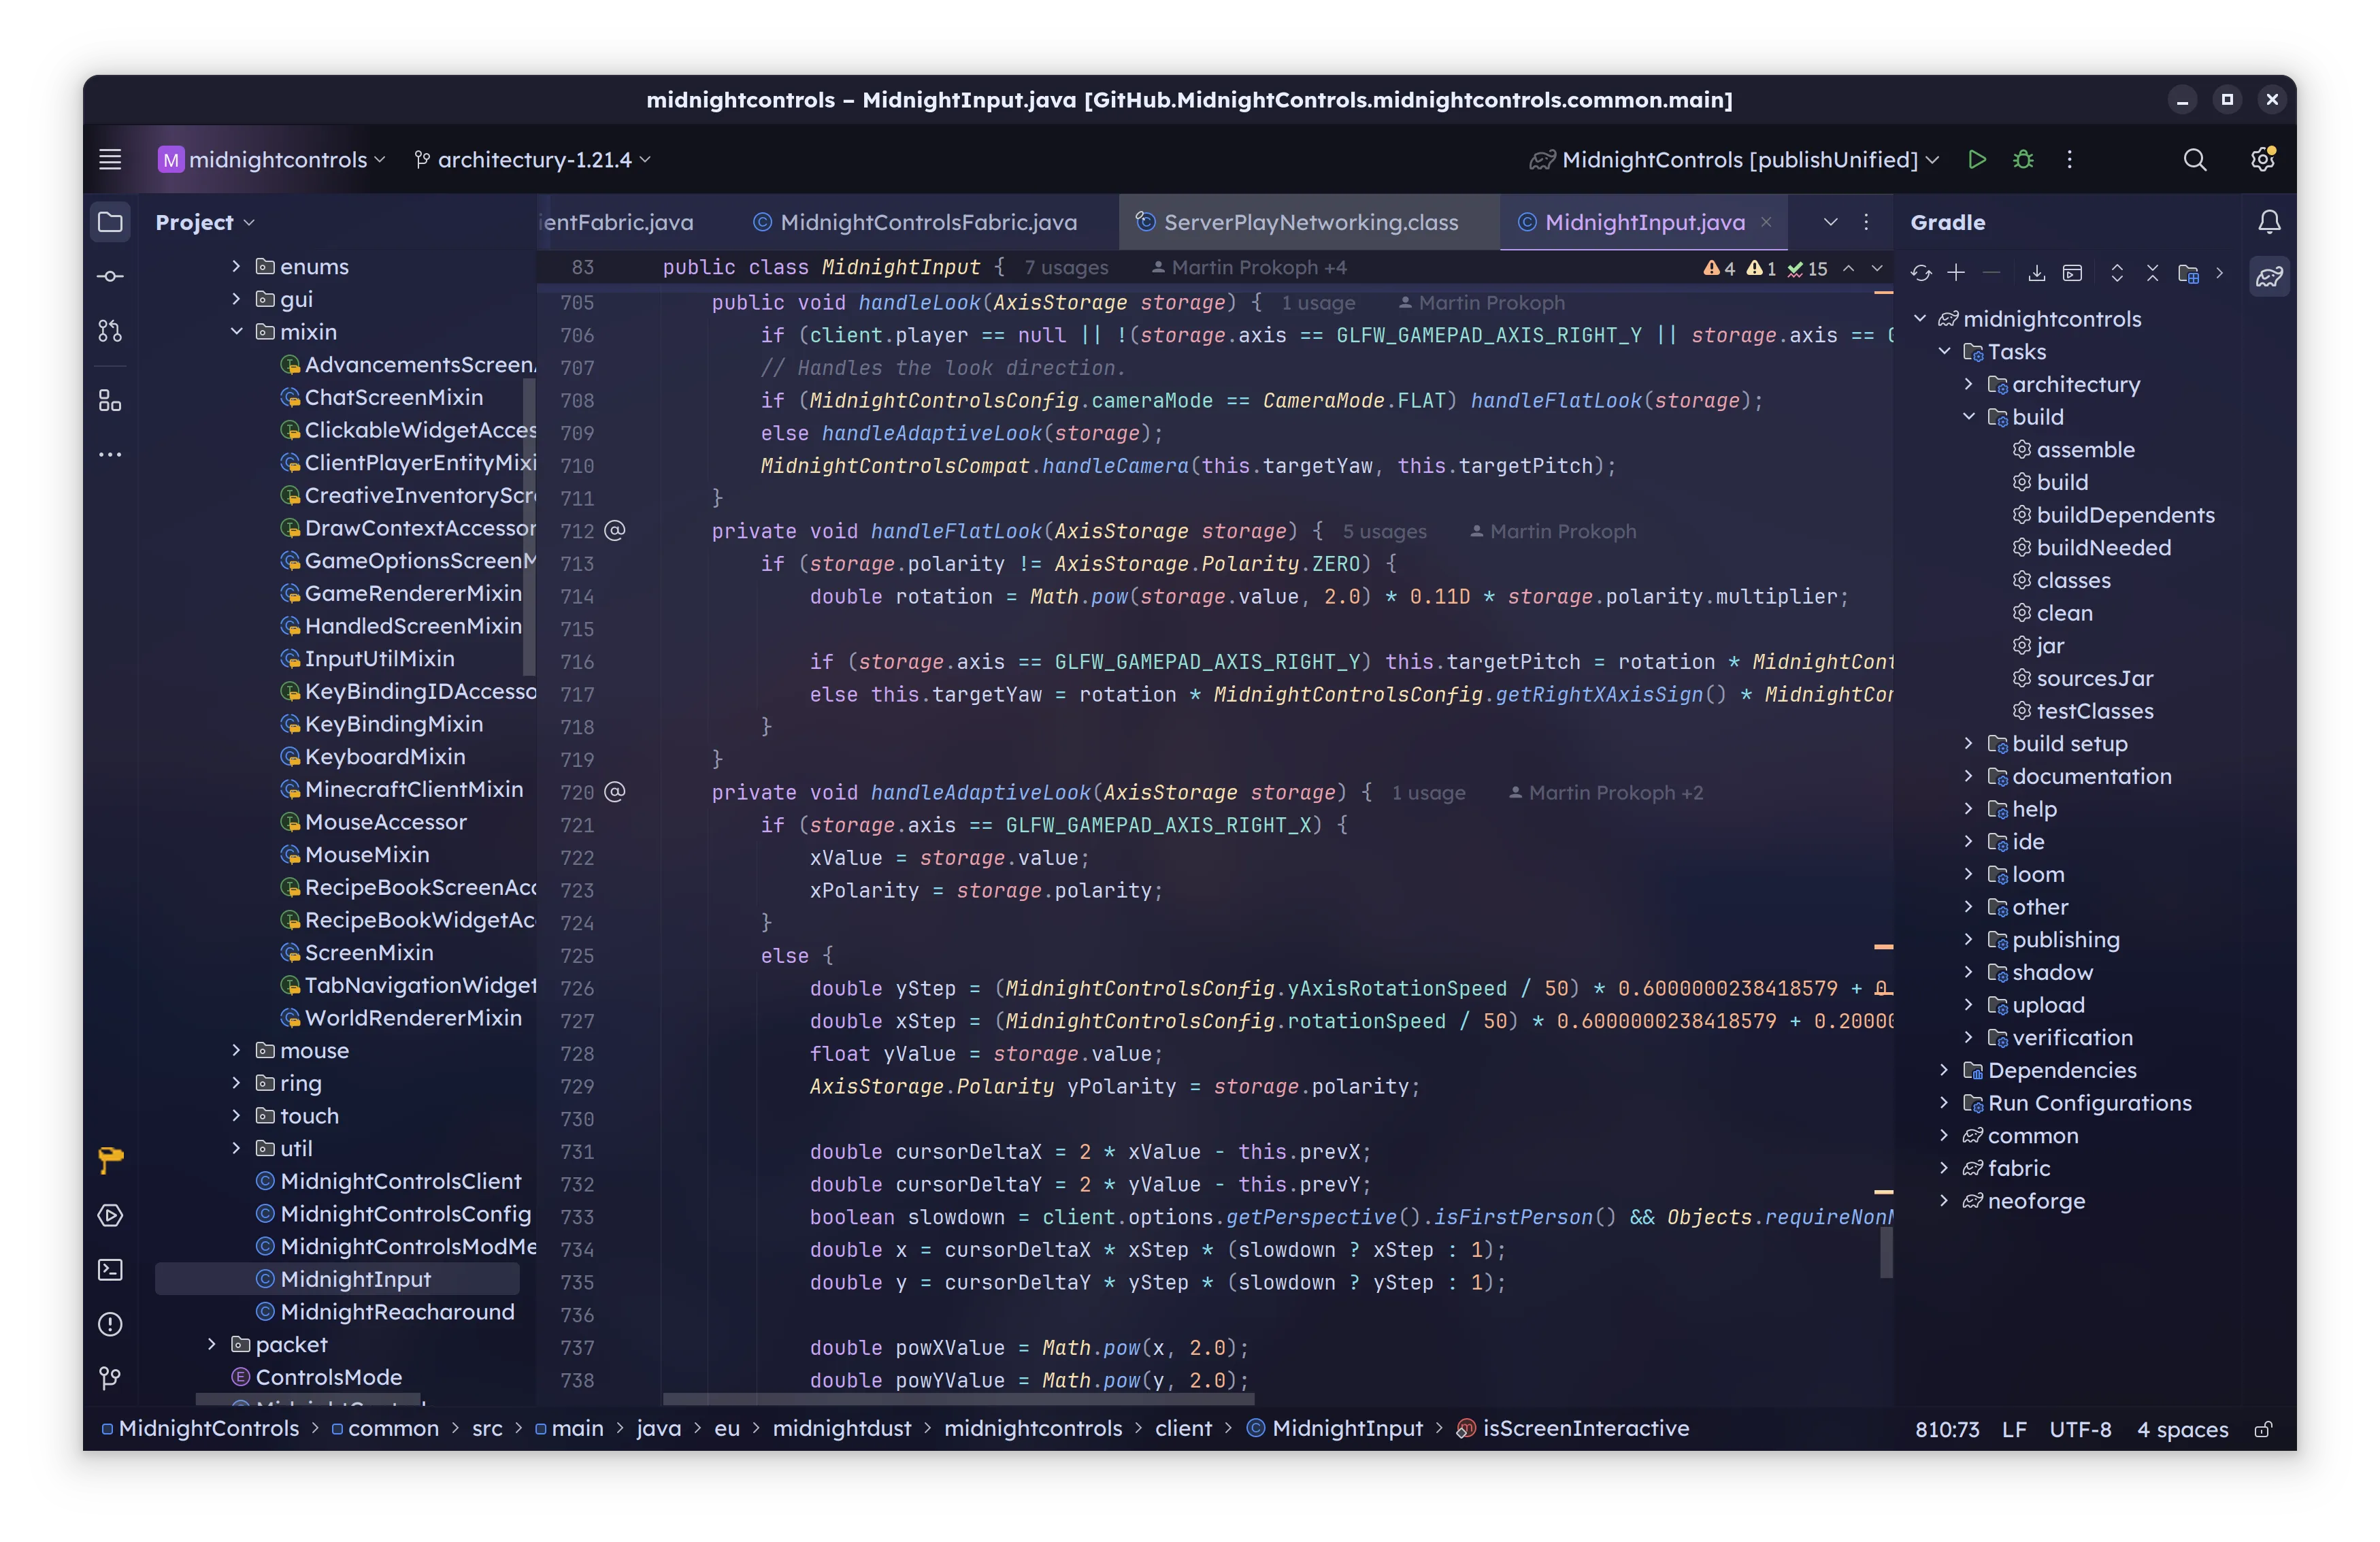Execute selected Gradle task with run icon
Image resolution: width=2380 pixels, height=1542 pixels.
point(2073,274)
